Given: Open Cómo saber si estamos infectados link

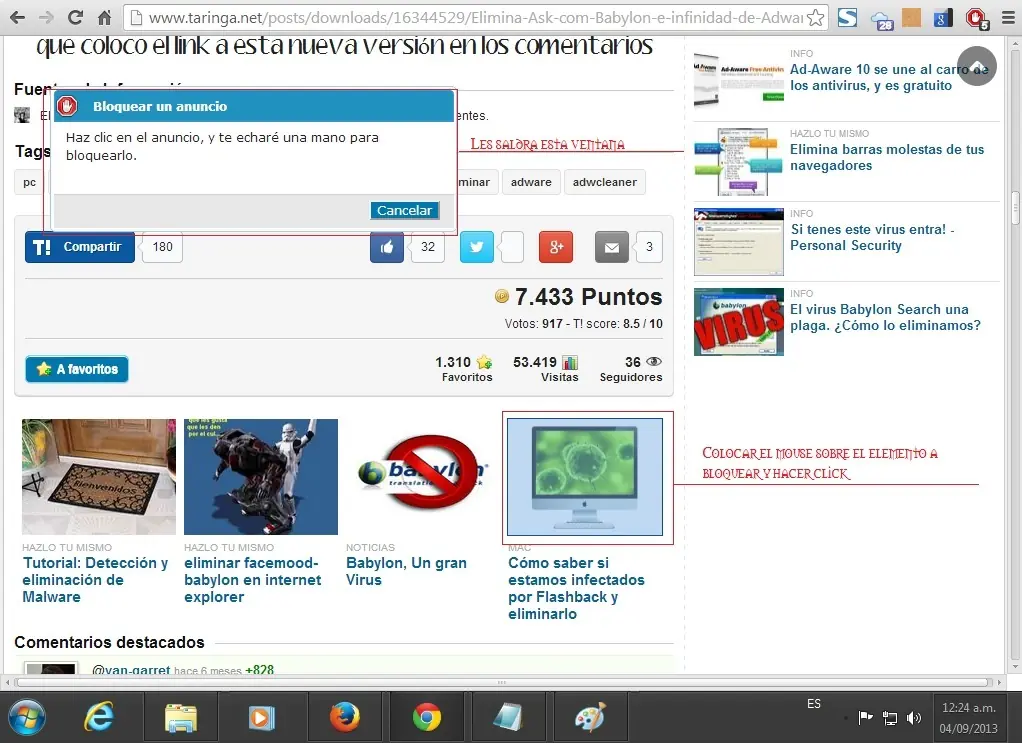Looking at the screenshot, I should [576, 588].
